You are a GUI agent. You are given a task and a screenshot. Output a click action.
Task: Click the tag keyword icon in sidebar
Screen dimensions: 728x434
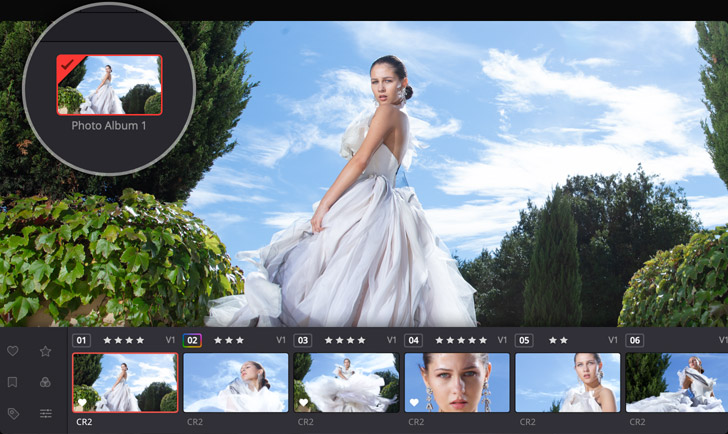click(x=13, y=413)
